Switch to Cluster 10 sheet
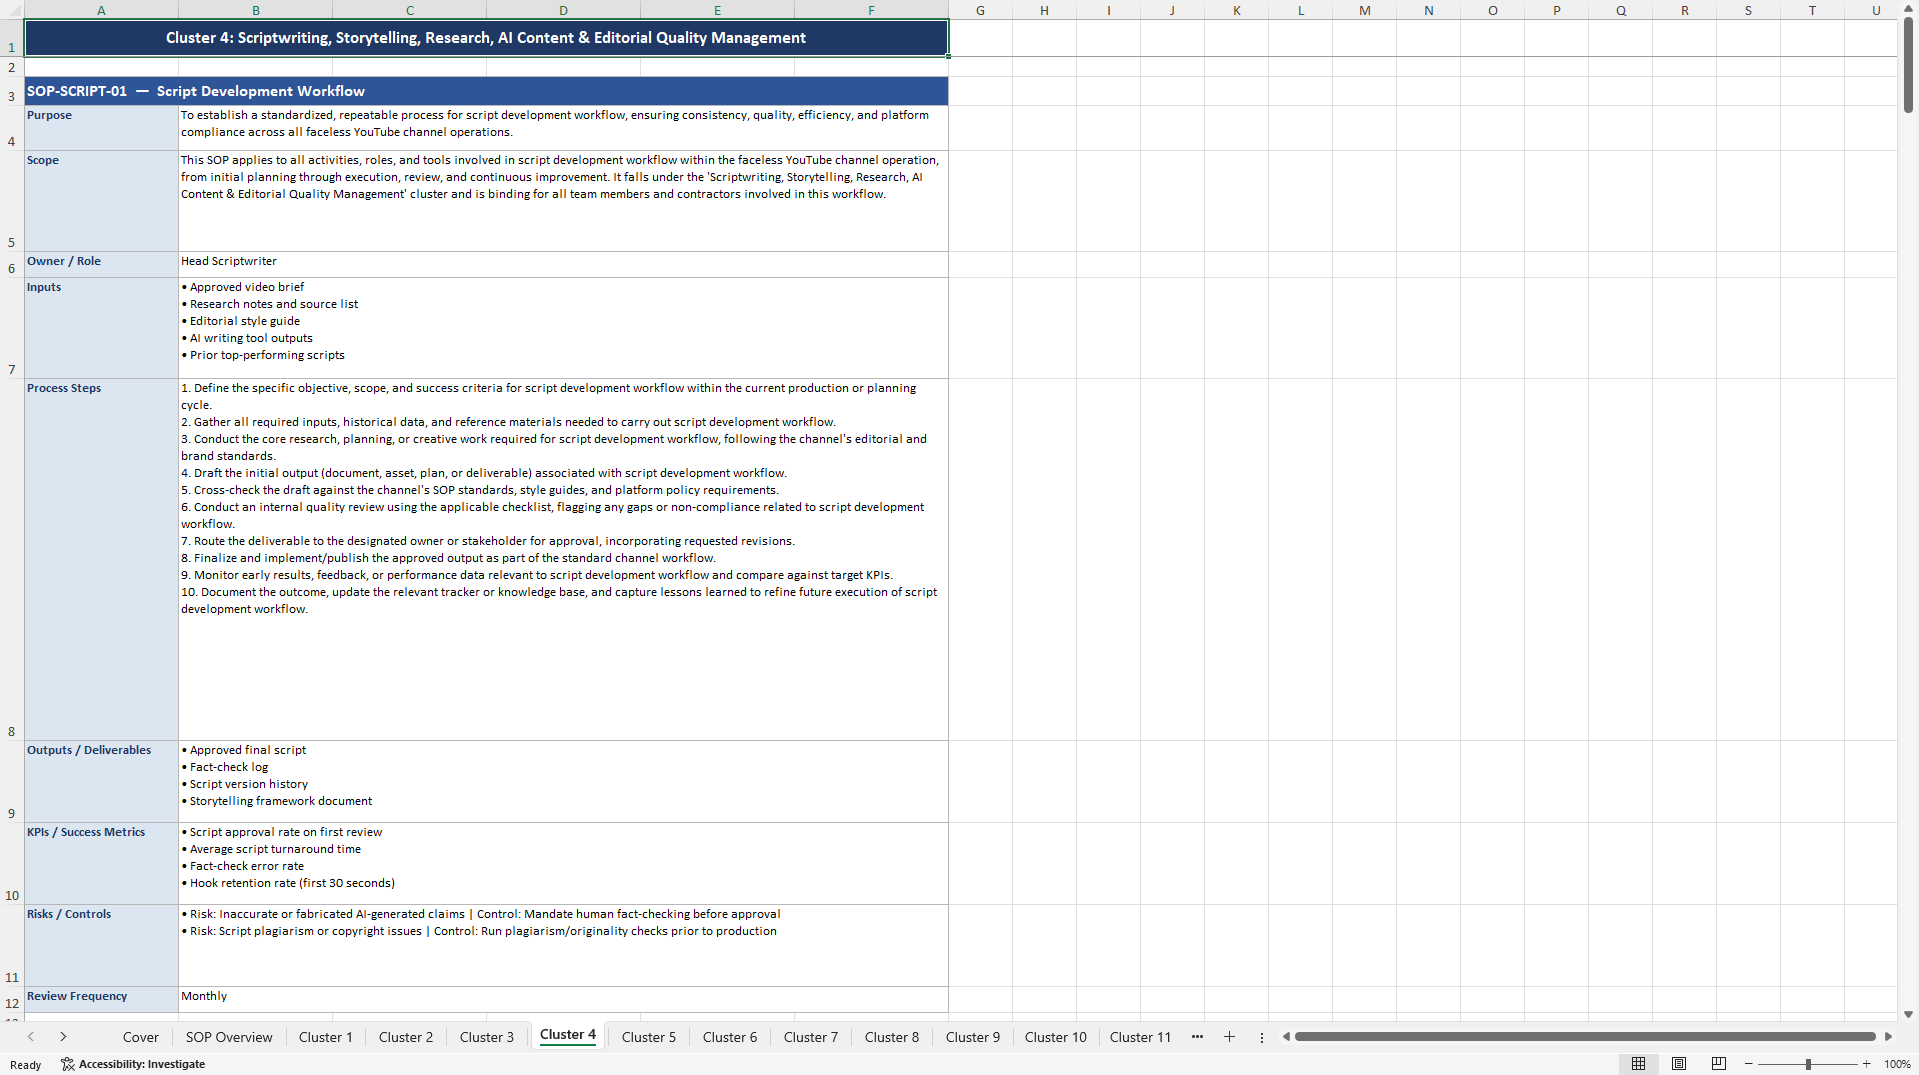This screenshot has height=1075, width=1919. (1056, 1037)
